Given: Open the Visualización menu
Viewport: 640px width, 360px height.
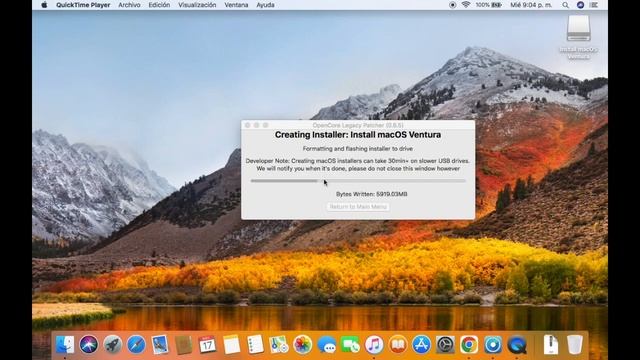Looking at the screenshot, I should (197, 5).
